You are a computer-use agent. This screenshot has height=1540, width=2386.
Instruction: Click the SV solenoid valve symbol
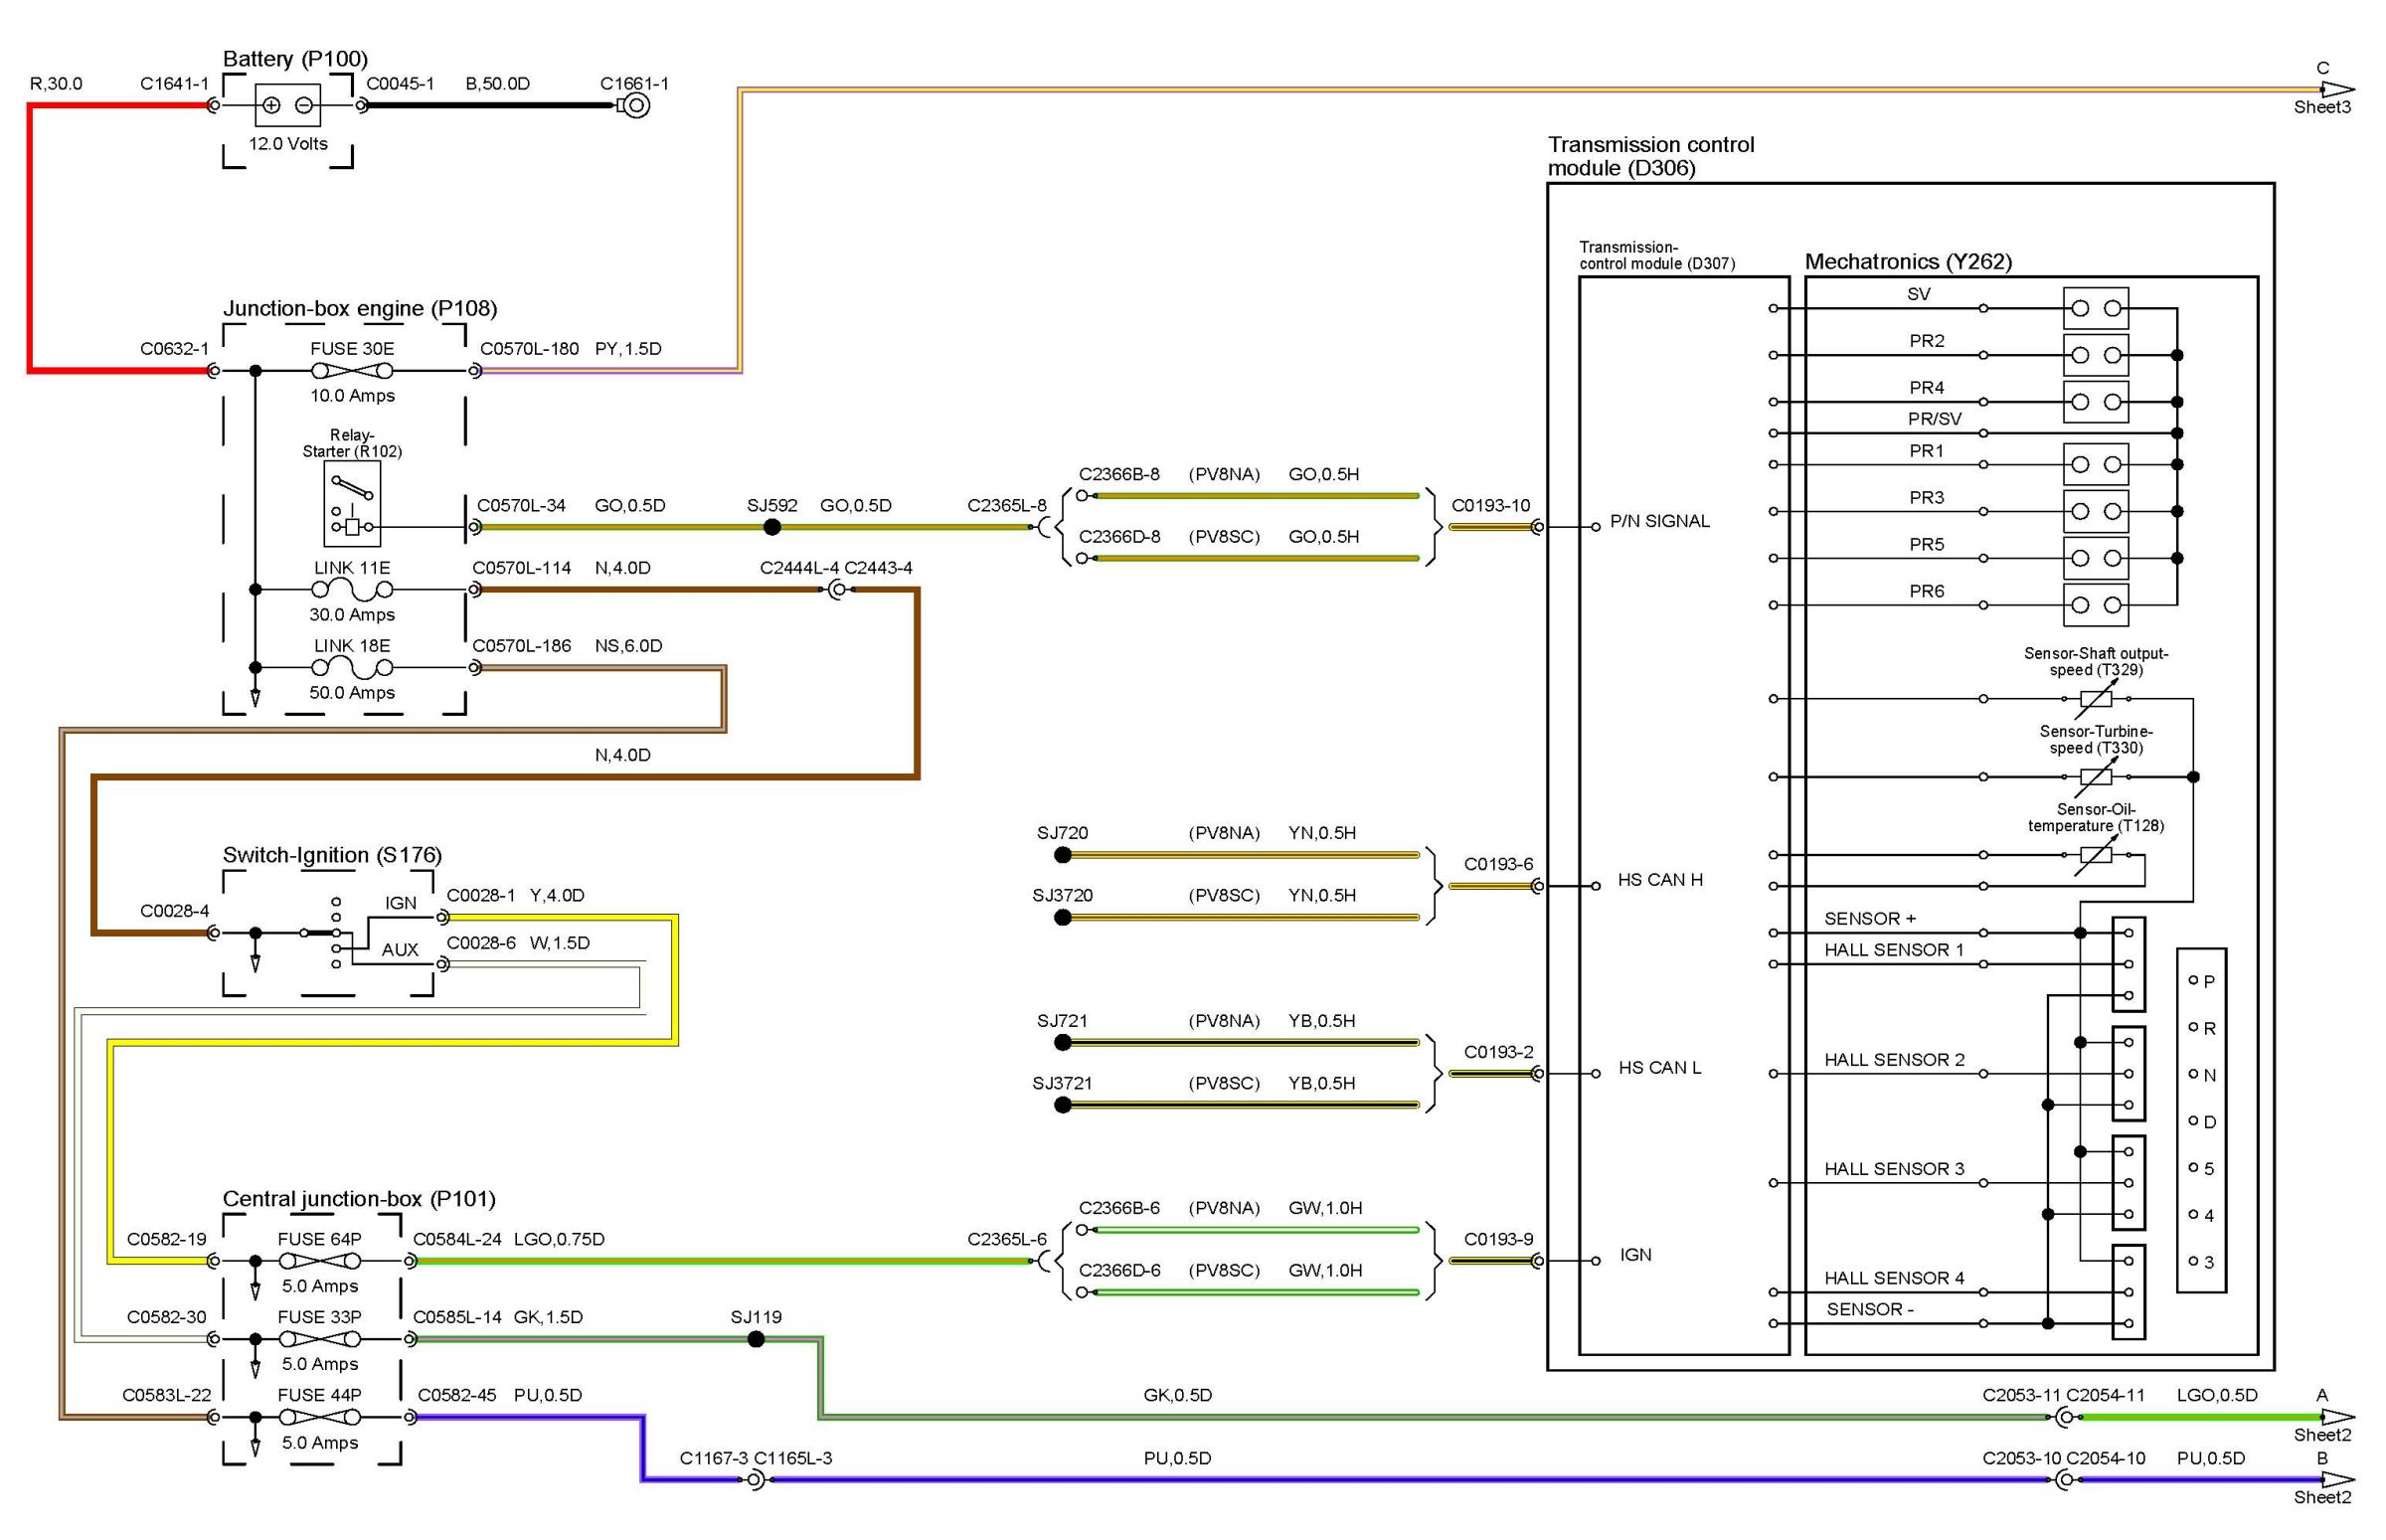coord(2095,308)
